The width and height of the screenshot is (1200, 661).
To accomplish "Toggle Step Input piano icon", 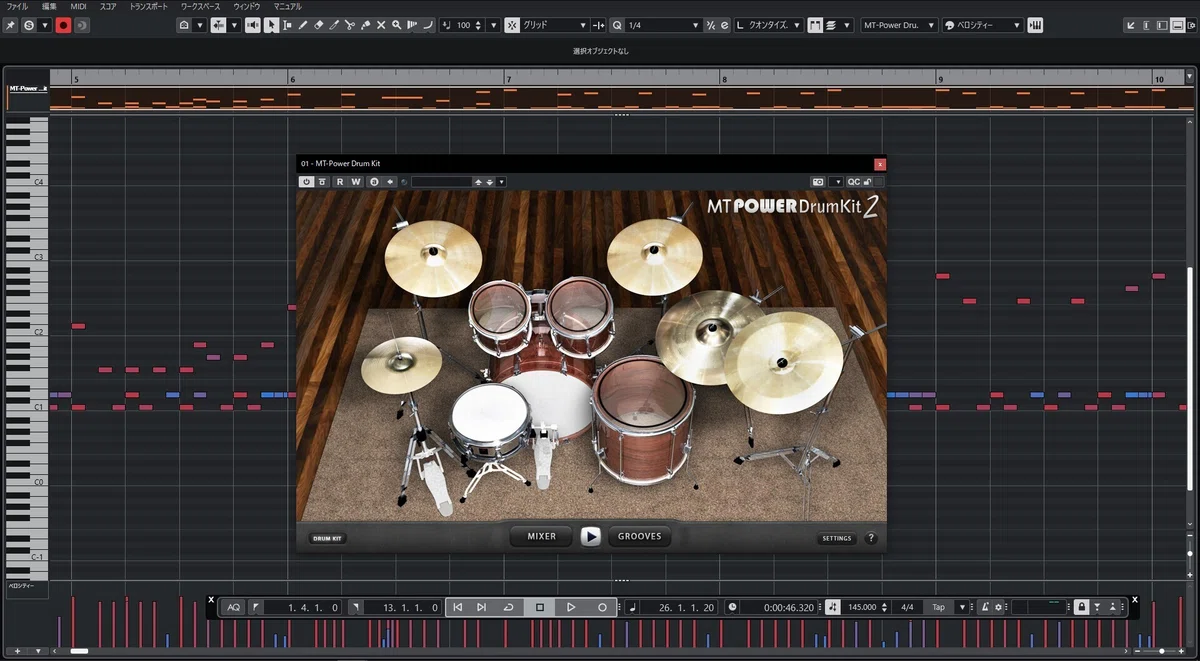I will tap(1034, 25).
